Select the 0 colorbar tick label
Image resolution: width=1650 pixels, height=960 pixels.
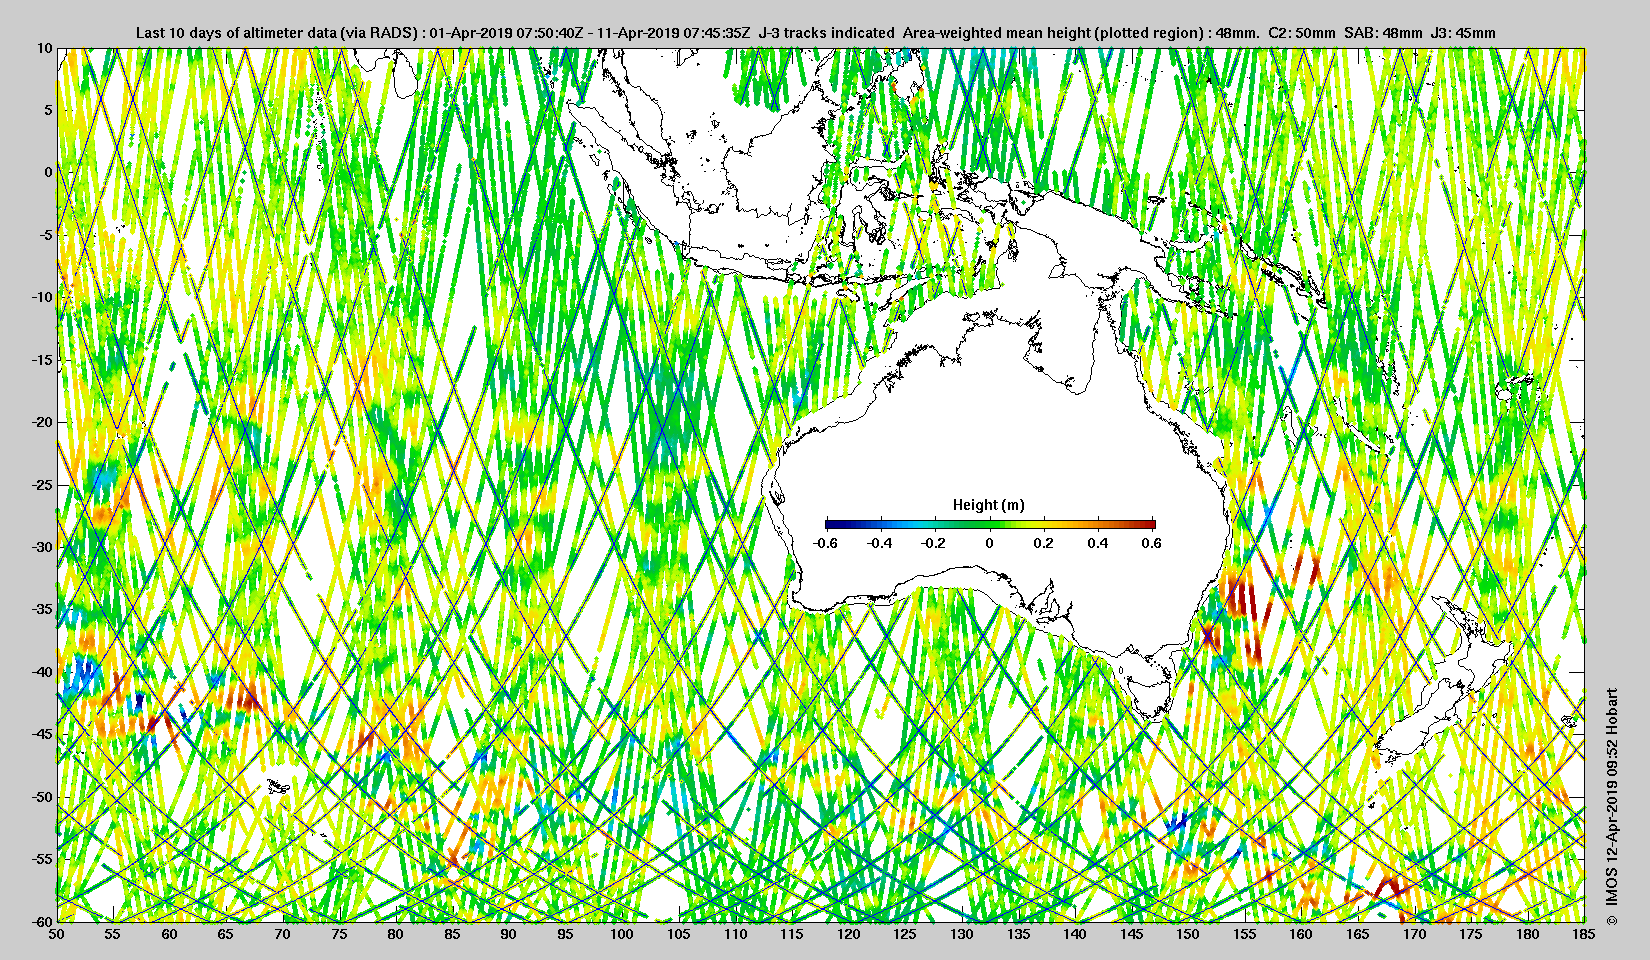[x=990, y=543]
